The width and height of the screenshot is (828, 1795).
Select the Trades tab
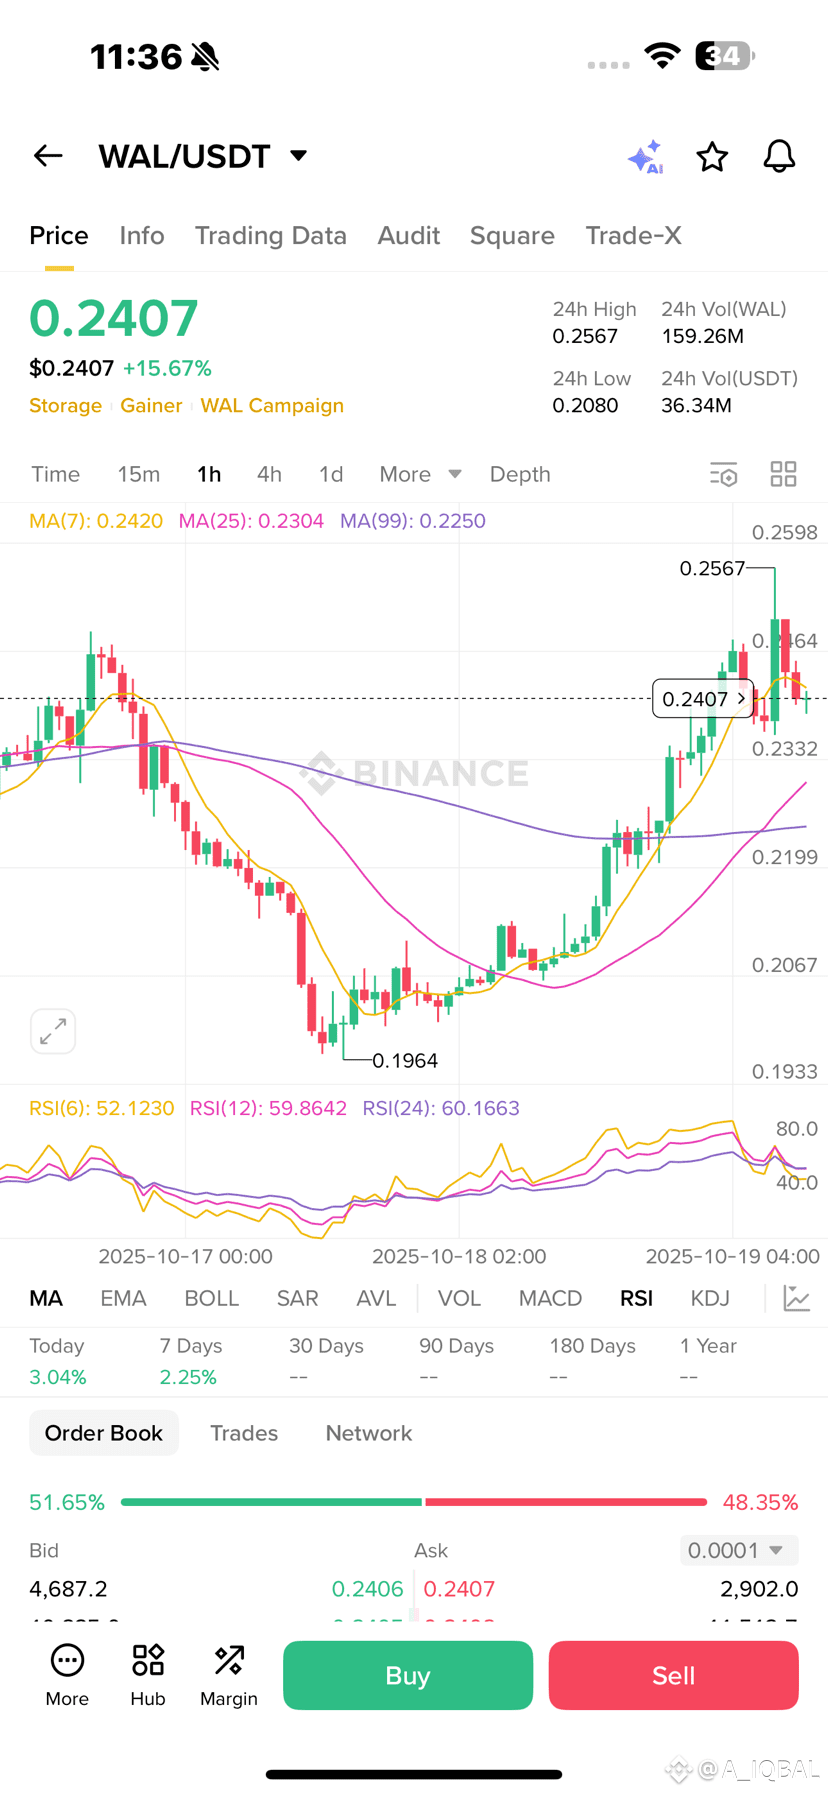[244, 1433]
